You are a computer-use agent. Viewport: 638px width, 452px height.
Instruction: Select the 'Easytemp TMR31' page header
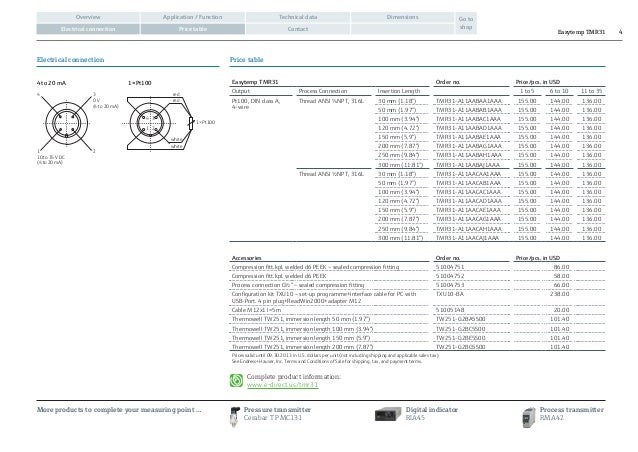[581, 32]
